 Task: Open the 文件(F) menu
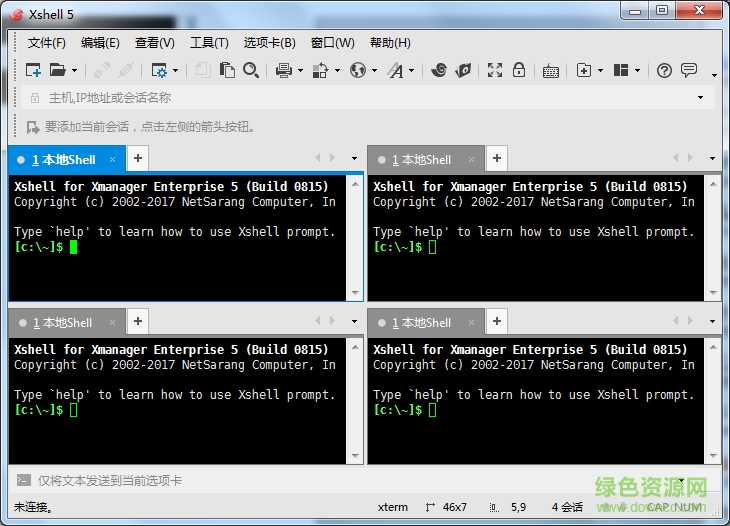click(x=47, y=43)
